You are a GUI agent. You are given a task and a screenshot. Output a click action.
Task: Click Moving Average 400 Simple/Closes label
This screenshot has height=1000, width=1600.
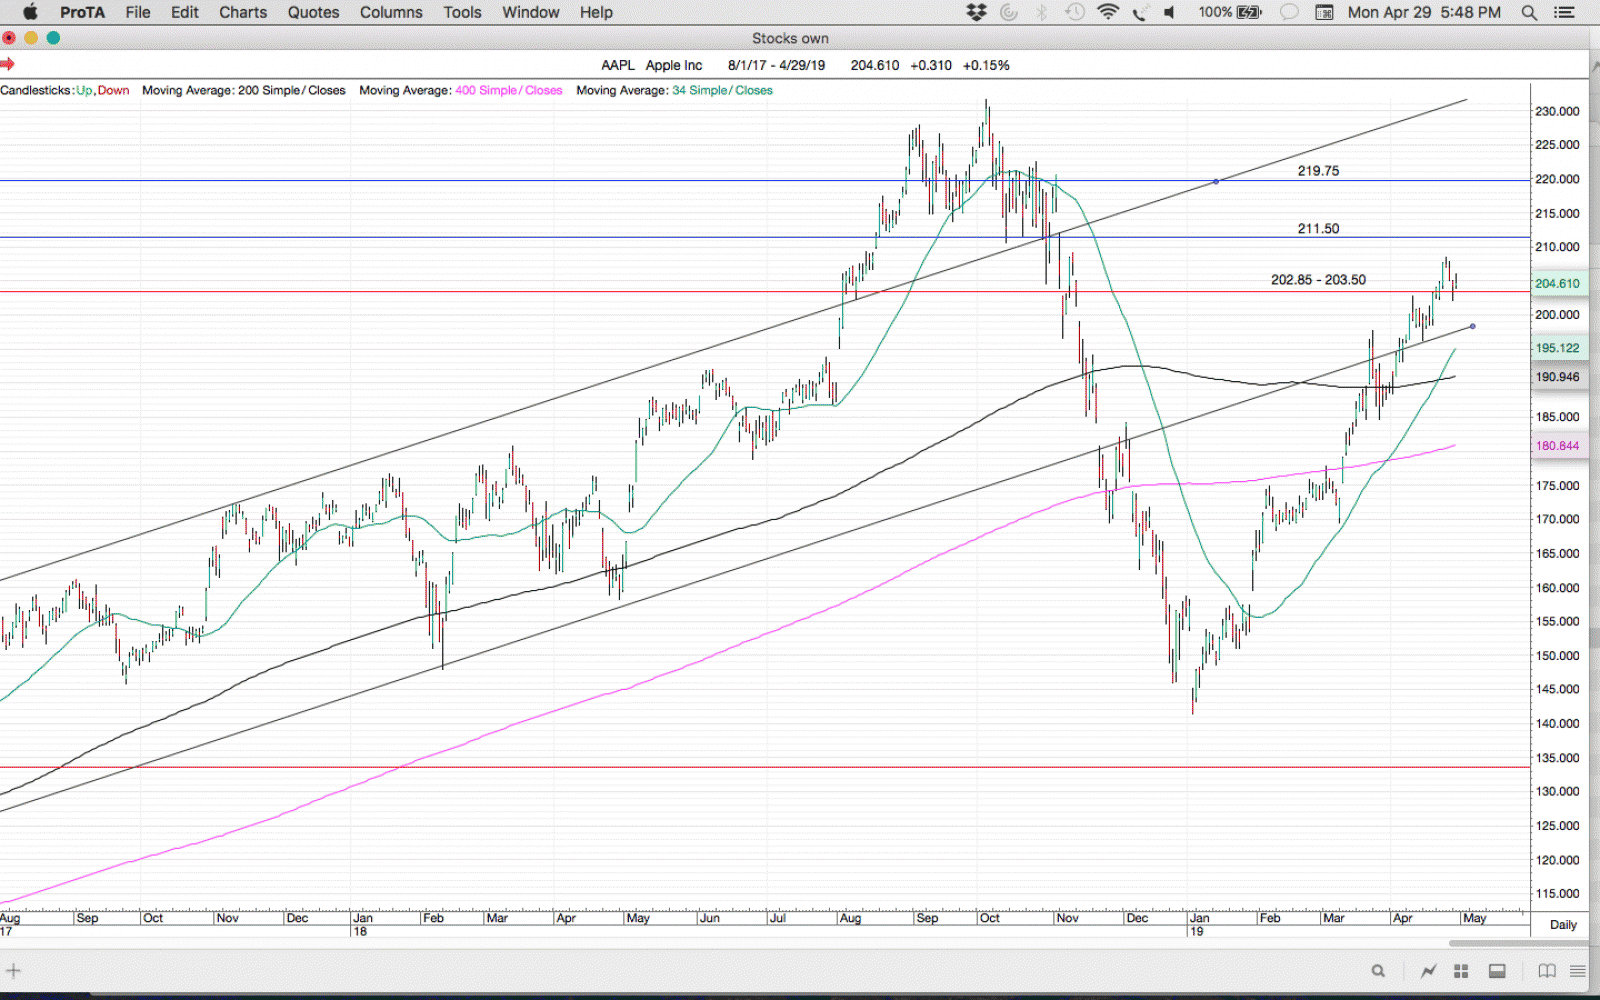(461, 90)
